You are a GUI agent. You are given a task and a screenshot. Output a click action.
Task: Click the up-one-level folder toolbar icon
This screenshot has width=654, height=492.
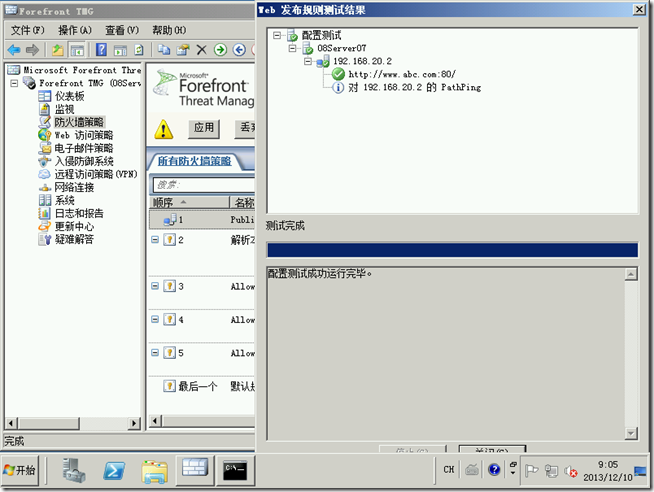[x=58, y=50]
